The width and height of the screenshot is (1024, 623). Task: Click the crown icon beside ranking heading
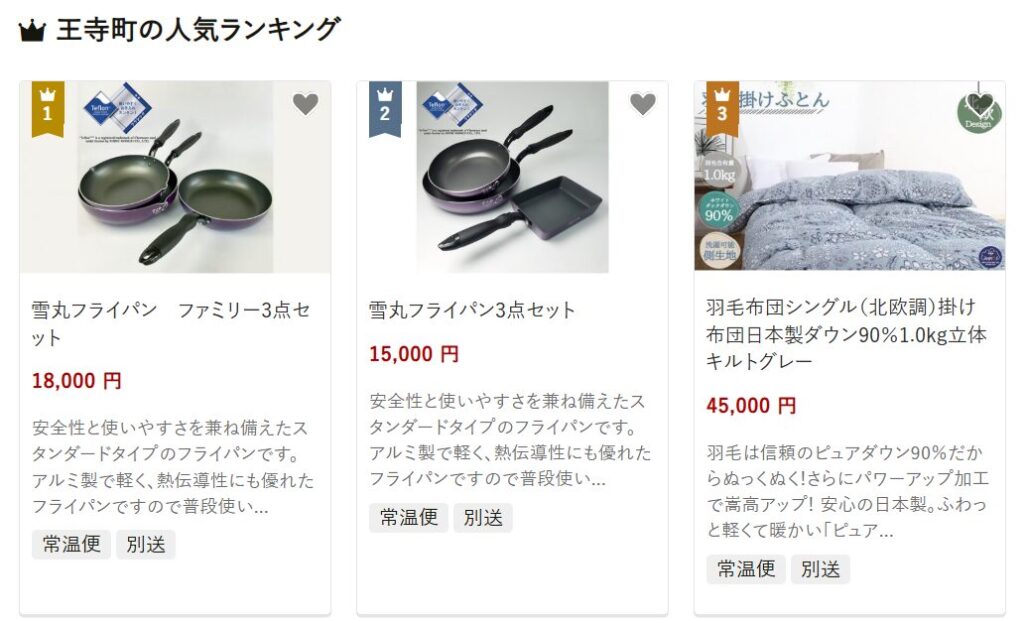[x=32, y=31]
